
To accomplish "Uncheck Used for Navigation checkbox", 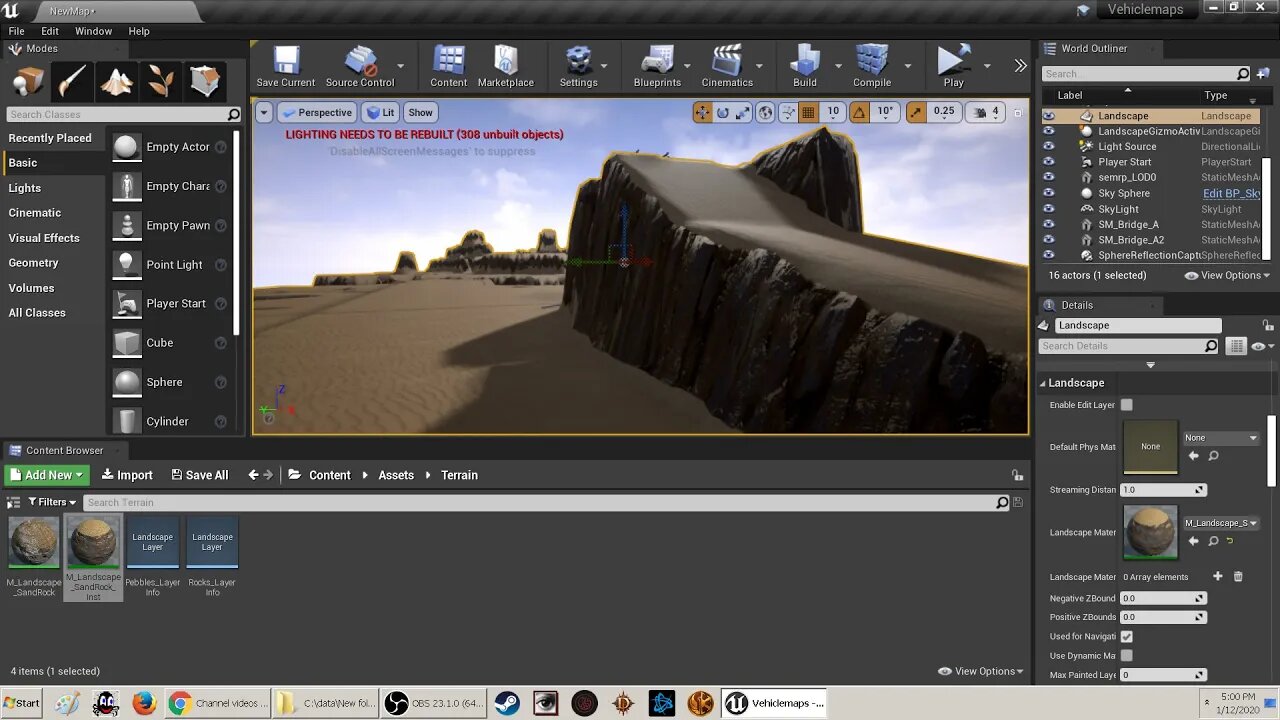I will [x=1127, y=636].
